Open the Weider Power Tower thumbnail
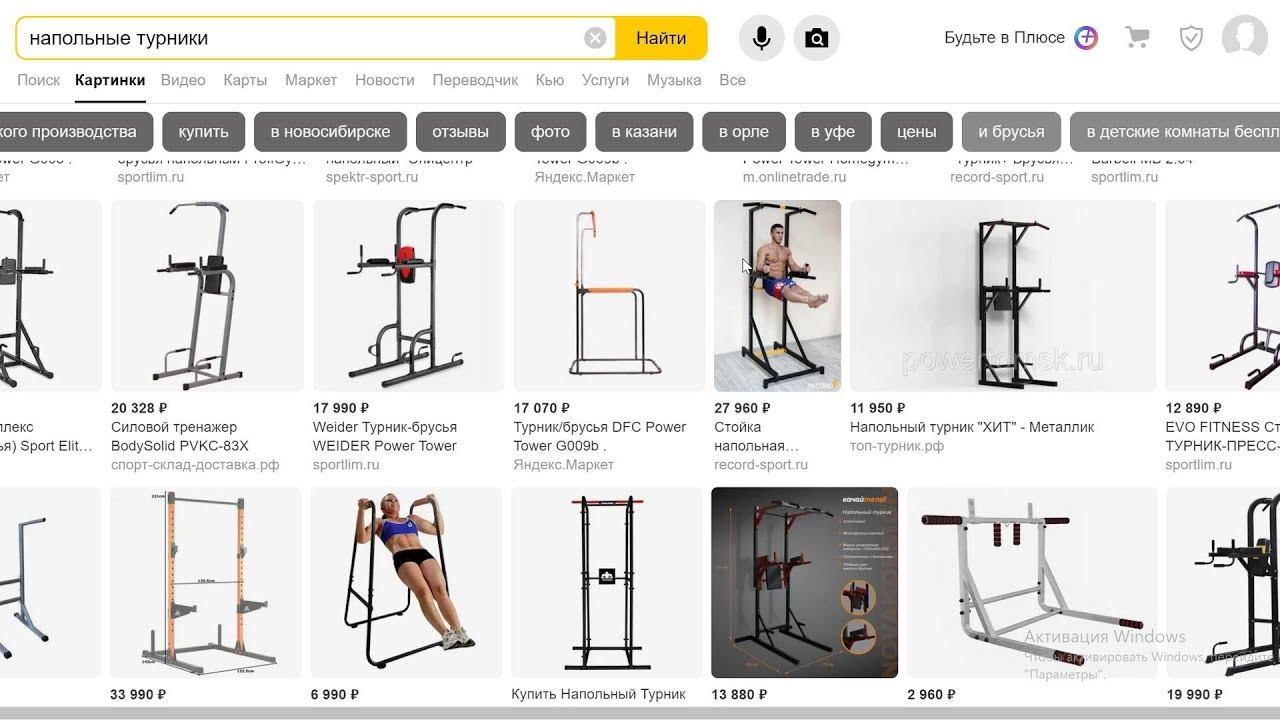Viewport: 1280px width, 720px height. 408,296
